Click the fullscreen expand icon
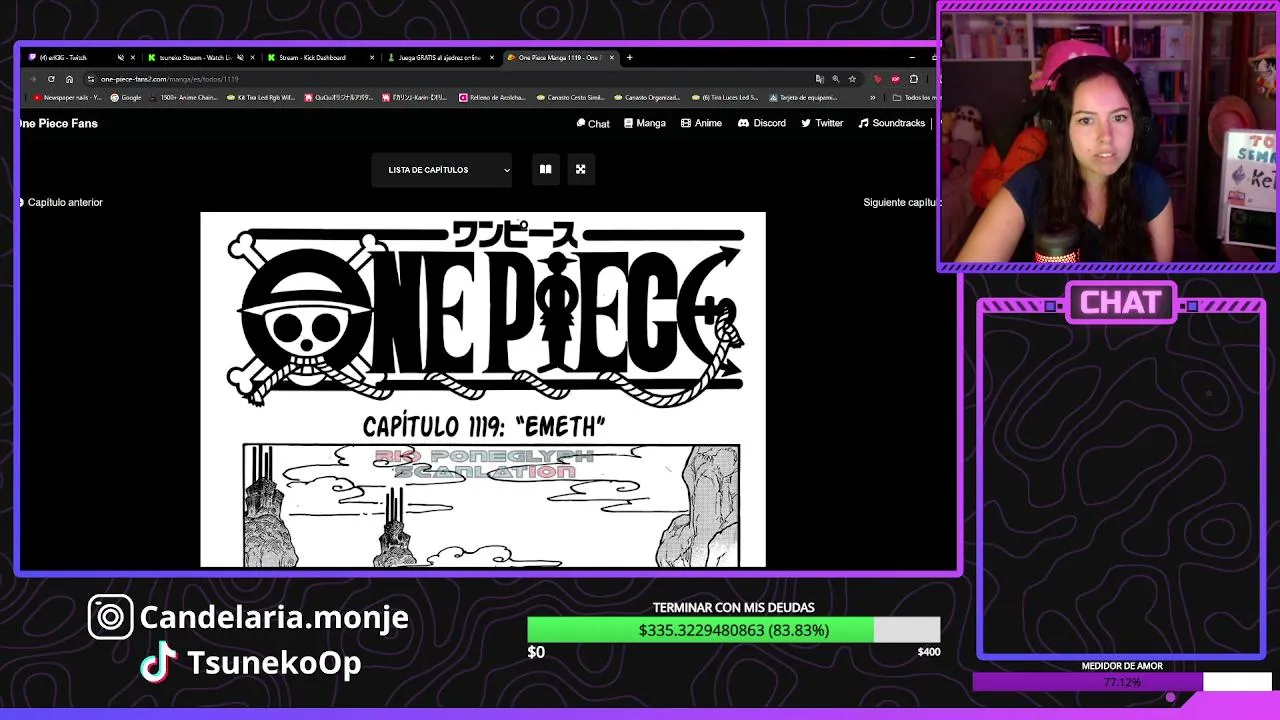The image size is (1280, 720). click(580, 169)
